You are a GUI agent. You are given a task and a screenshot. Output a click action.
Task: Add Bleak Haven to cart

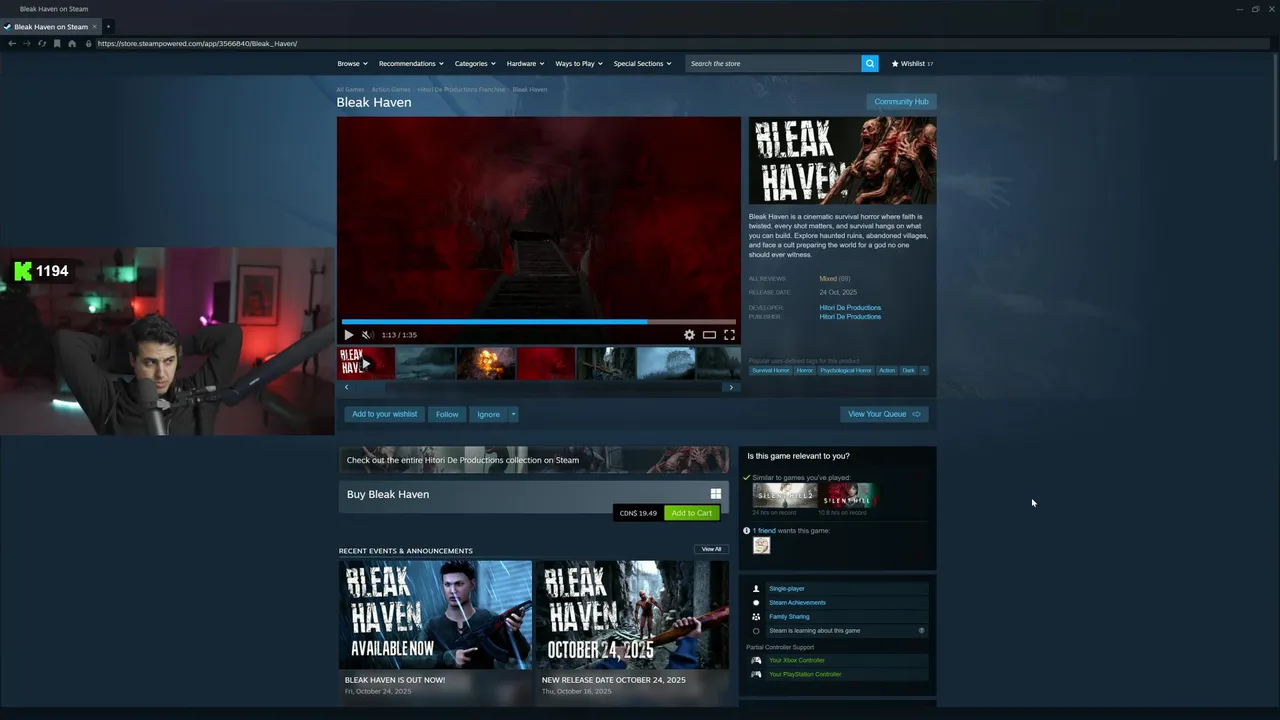(x=692, y=513)
